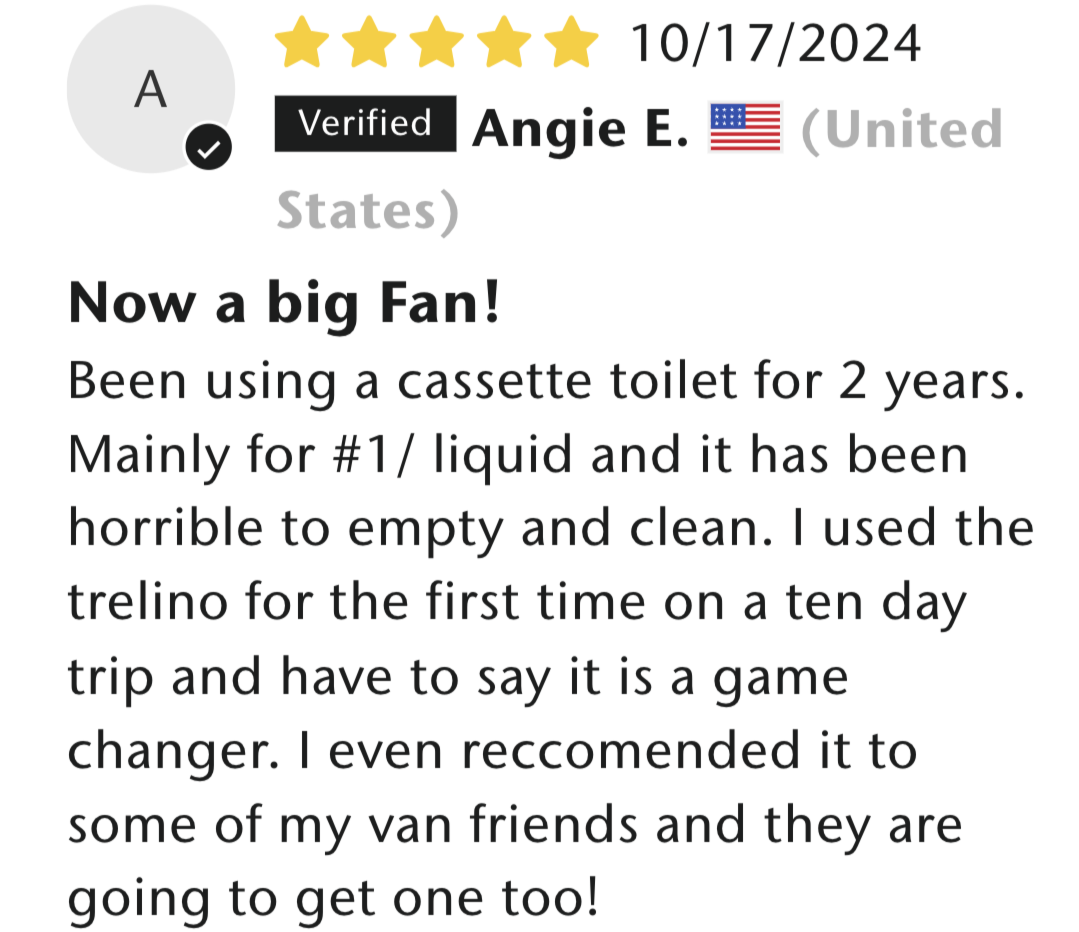Click the word "reccomended" in the review
1079x932 pixels.
631,750
